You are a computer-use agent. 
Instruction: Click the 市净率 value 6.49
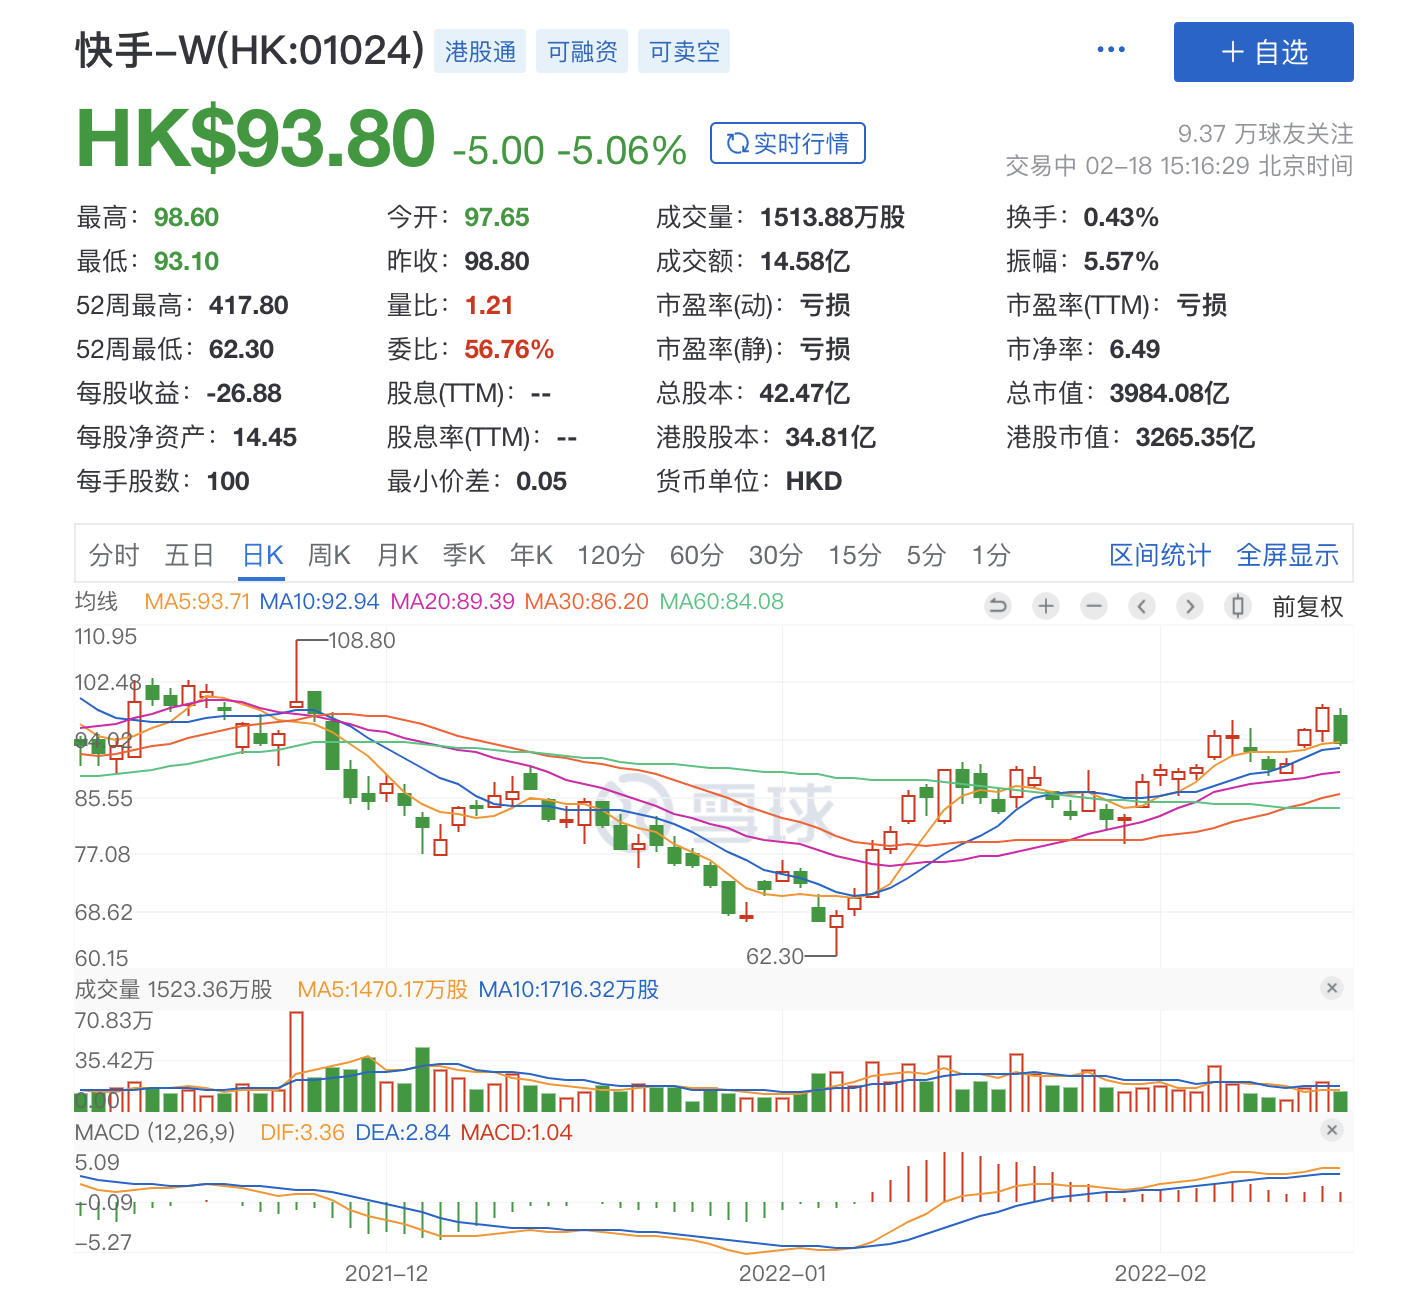pos(1135,349)
